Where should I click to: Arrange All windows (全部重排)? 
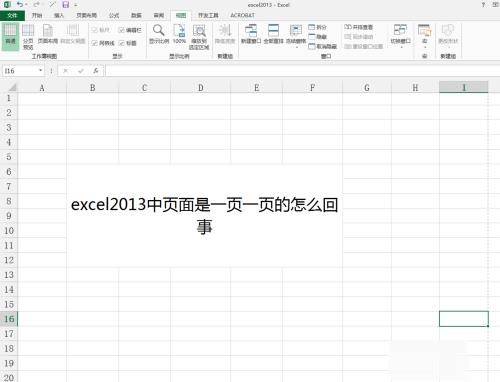click(273, 34)
